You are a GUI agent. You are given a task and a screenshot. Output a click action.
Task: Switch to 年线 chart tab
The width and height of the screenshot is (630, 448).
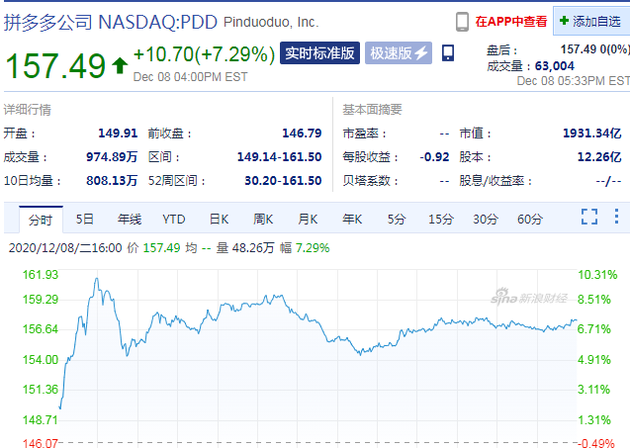pyautogui.click(x=129, y=219)
